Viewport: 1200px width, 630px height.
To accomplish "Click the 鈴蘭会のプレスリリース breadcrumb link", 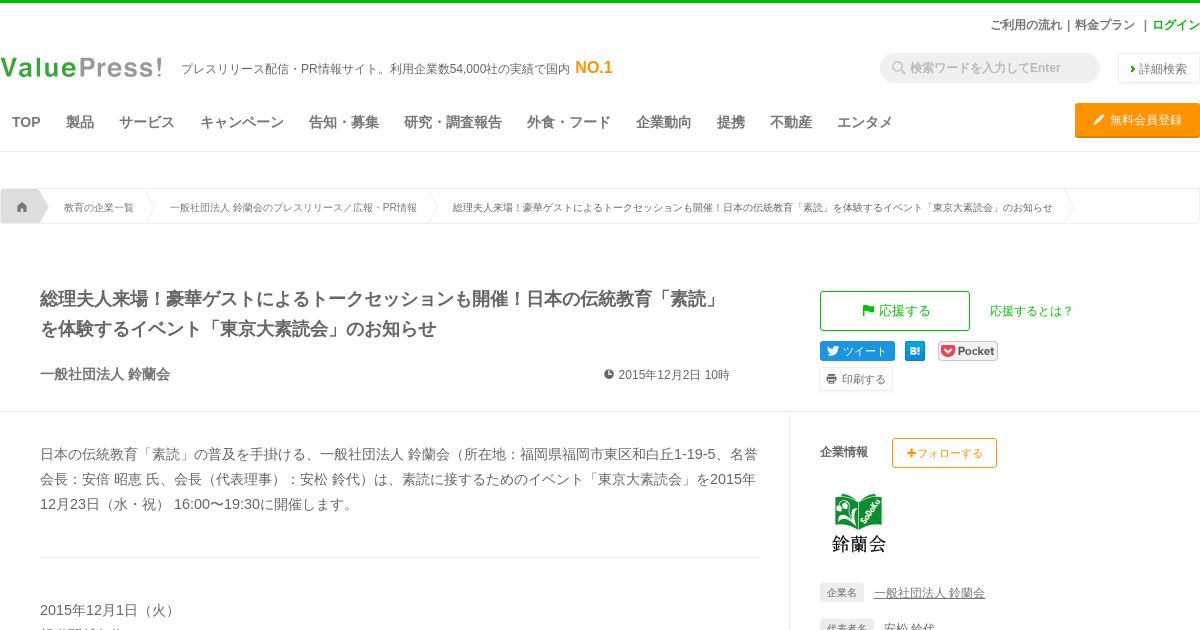I will coord(293,207).
